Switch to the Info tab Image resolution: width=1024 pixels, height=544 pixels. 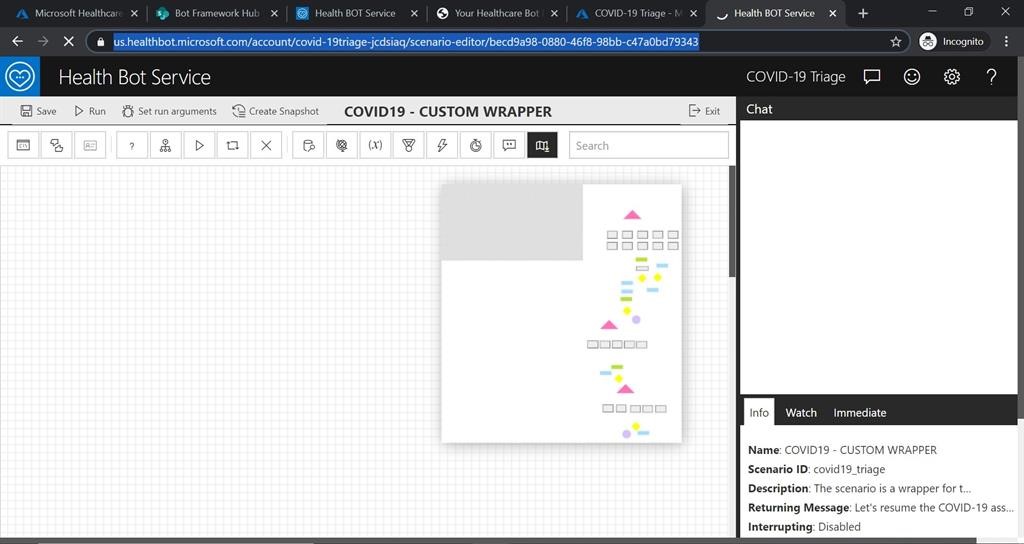tap(759, 412)
